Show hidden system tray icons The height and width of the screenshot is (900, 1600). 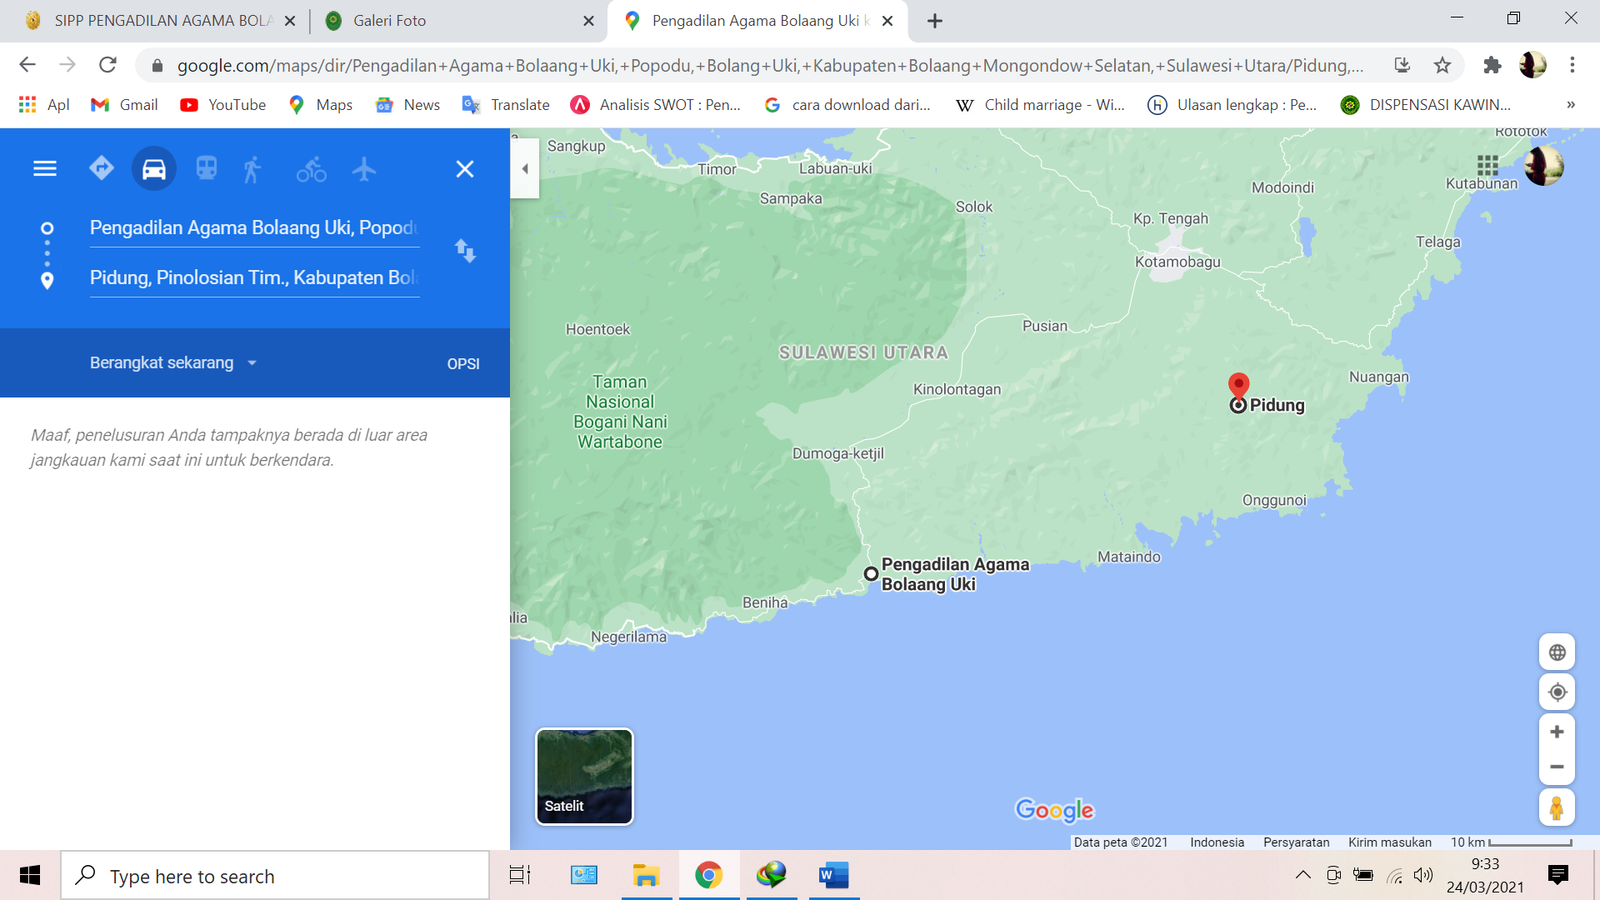pyautogui.click(x=1303, y=876)
